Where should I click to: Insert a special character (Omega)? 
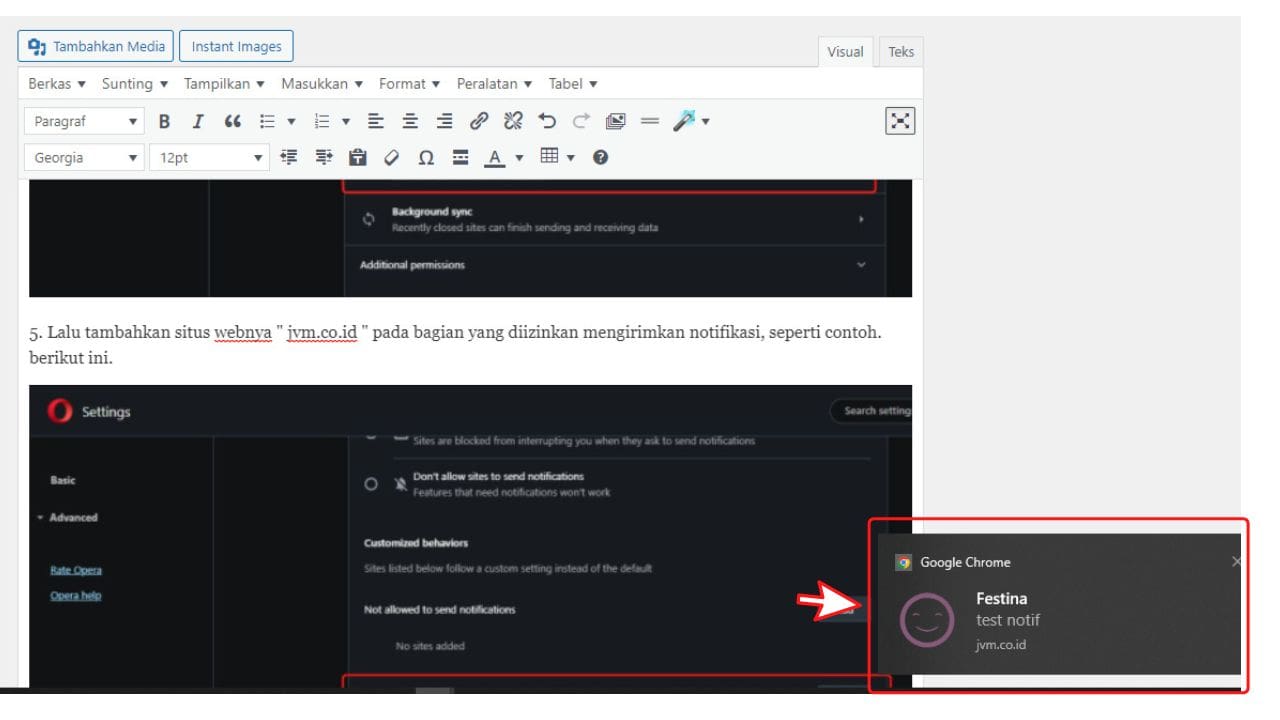tap(426, 157)
